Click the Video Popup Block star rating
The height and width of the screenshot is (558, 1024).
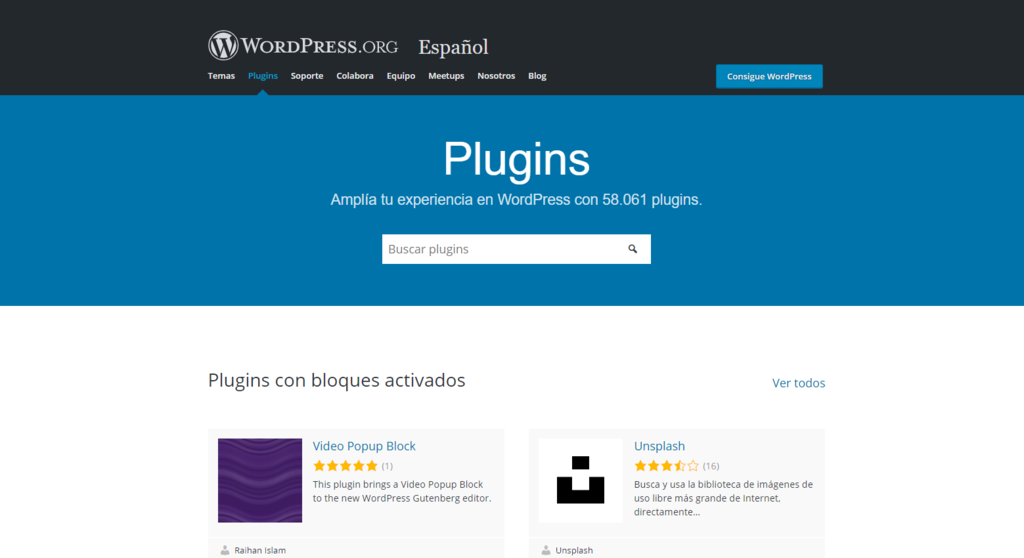pos(345,466)
